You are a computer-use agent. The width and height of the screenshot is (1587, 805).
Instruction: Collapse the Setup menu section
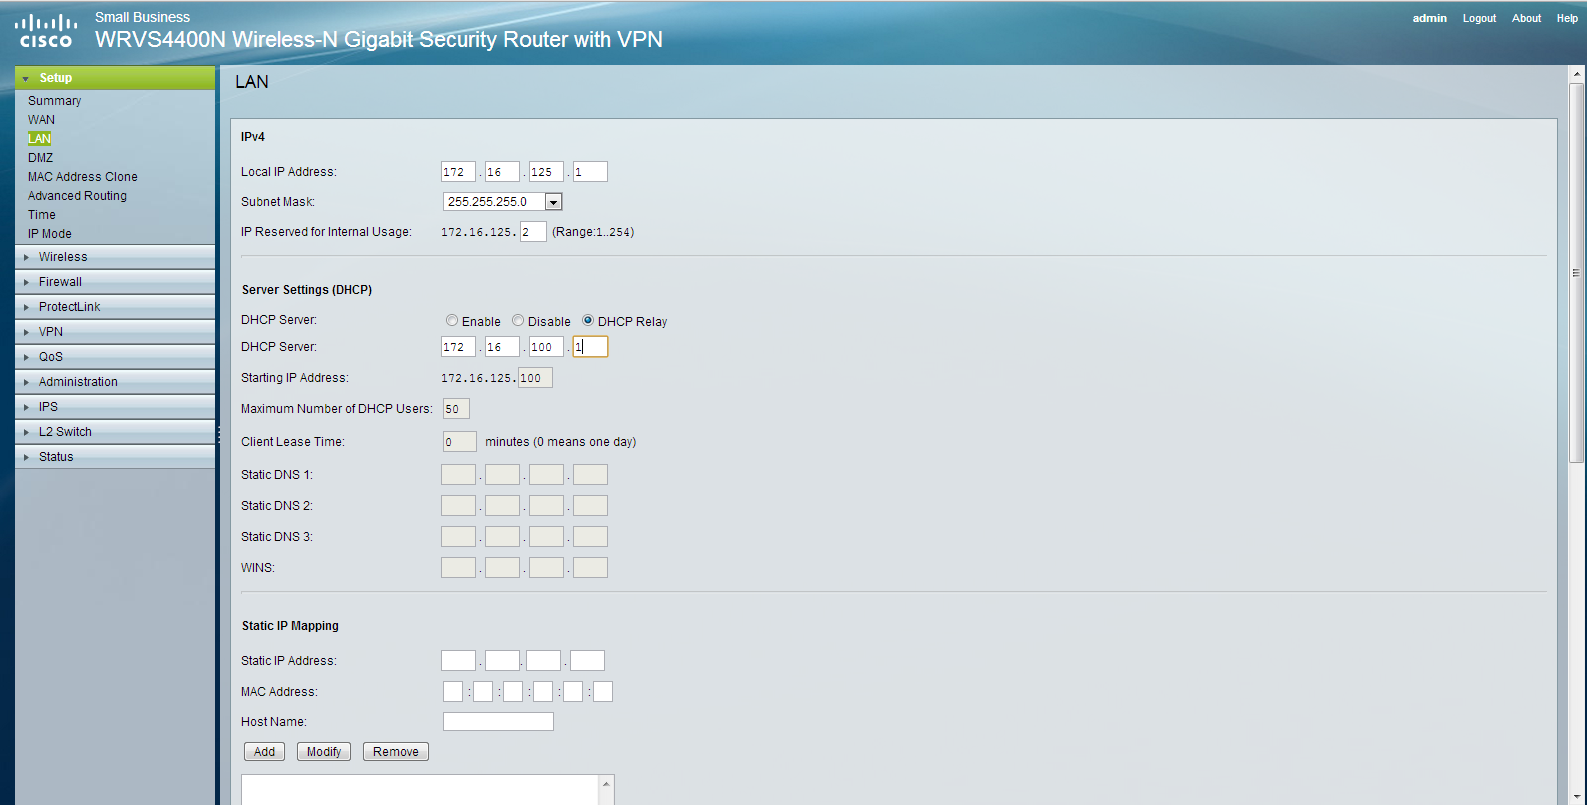click(115, 78)
